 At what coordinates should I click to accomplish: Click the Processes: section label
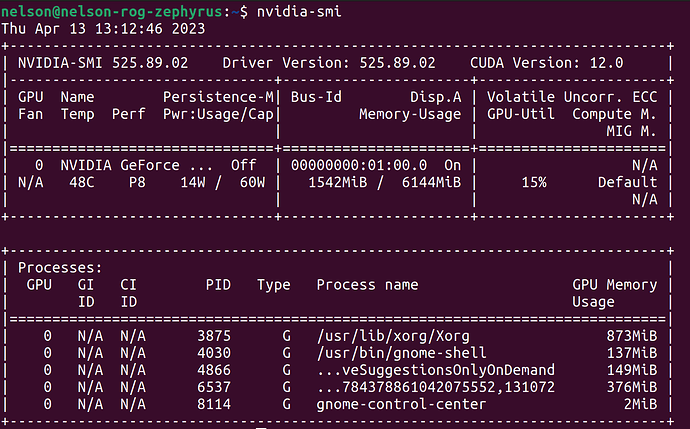coord(60,268)
